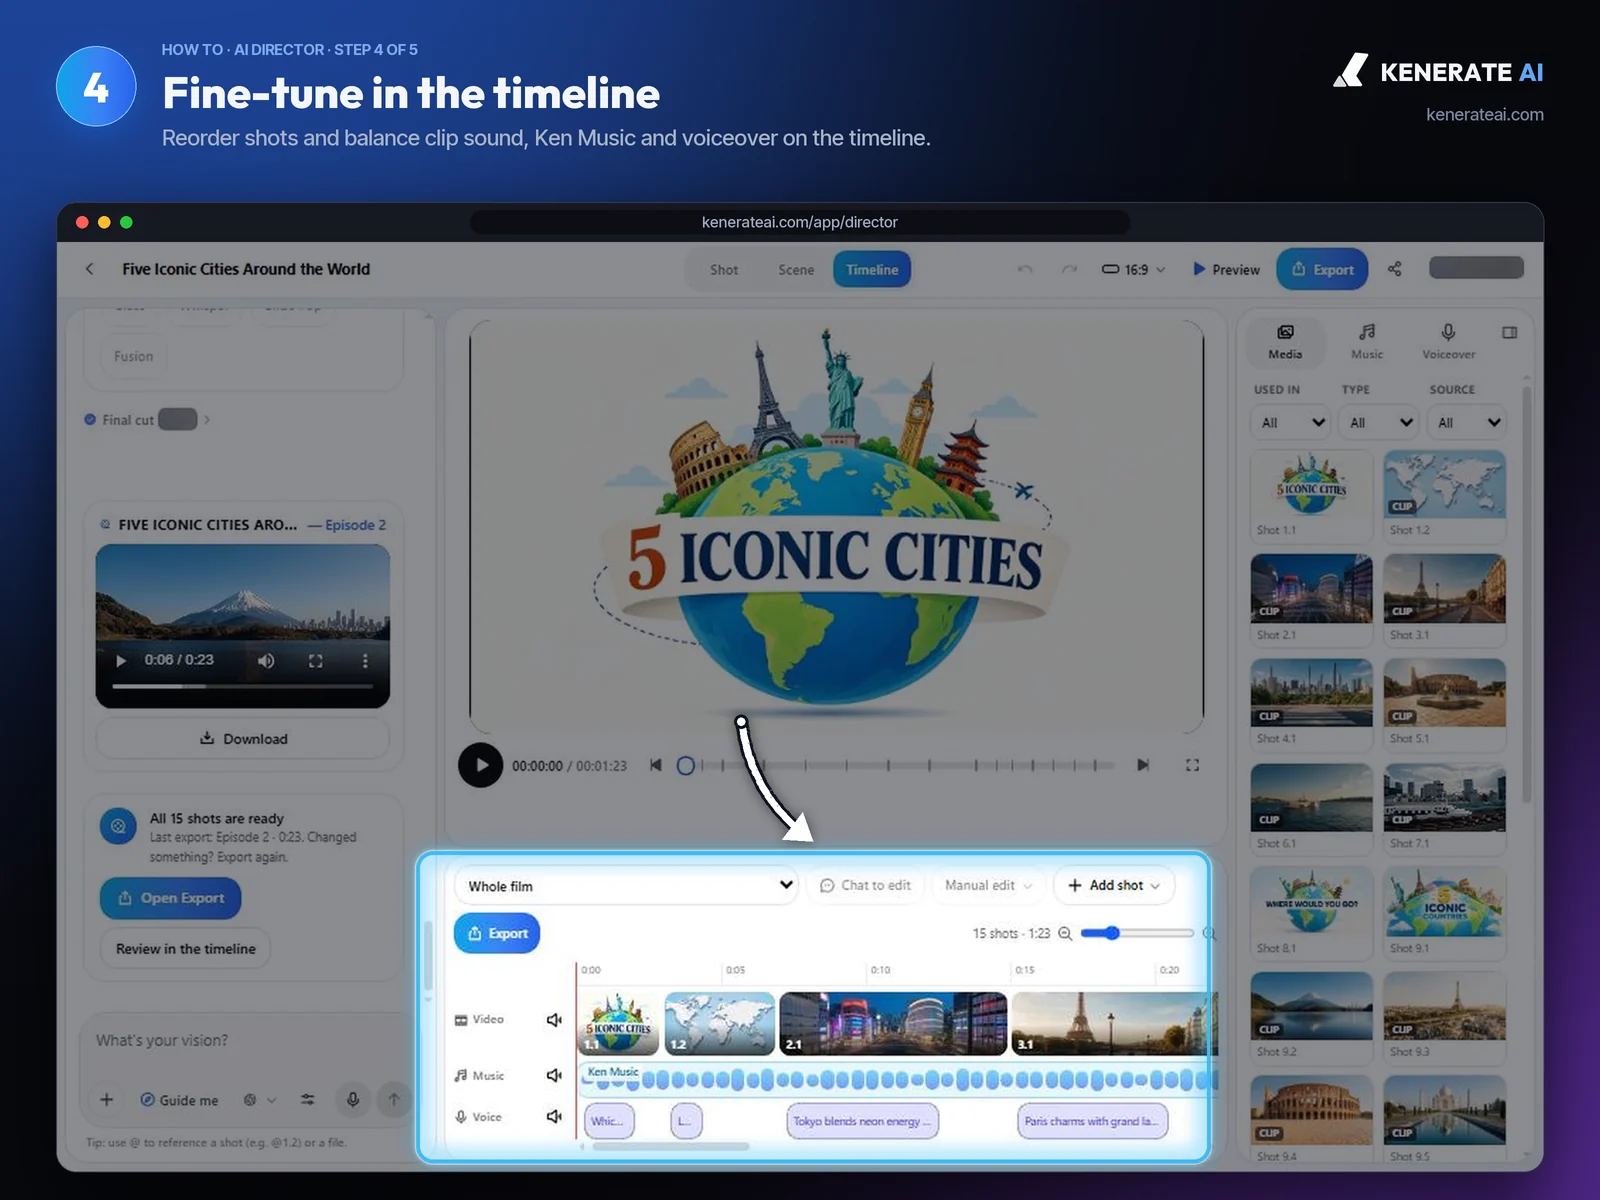Image resolution: width=1600 pixels, height=1200 pixels.
Task: Select the Shot 1.2 world map thumbnail
Action: (1444, 484)
